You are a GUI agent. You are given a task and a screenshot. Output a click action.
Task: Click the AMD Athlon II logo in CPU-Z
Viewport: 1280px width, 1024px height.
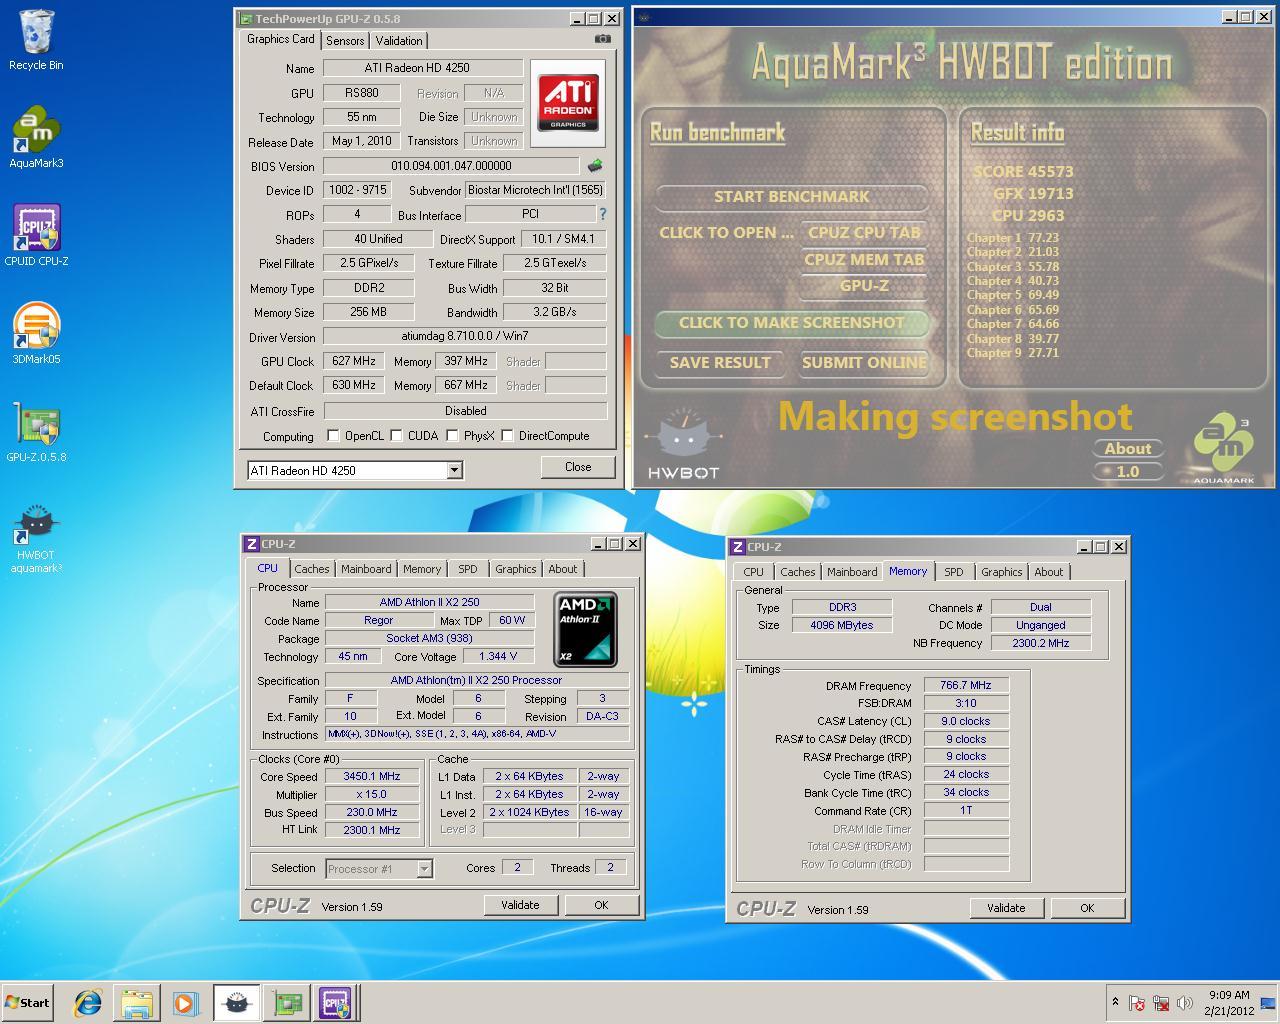[x=586, y=629]
